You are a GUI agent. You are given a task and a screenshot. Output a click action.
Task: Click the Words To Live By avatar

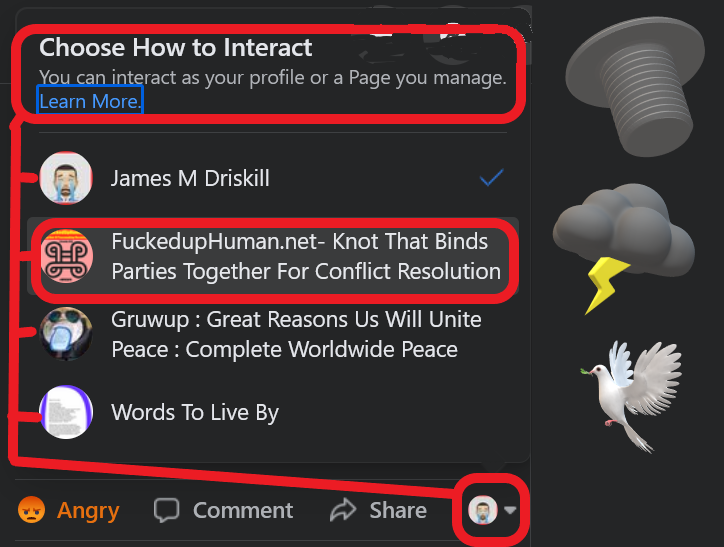point(66,412)
